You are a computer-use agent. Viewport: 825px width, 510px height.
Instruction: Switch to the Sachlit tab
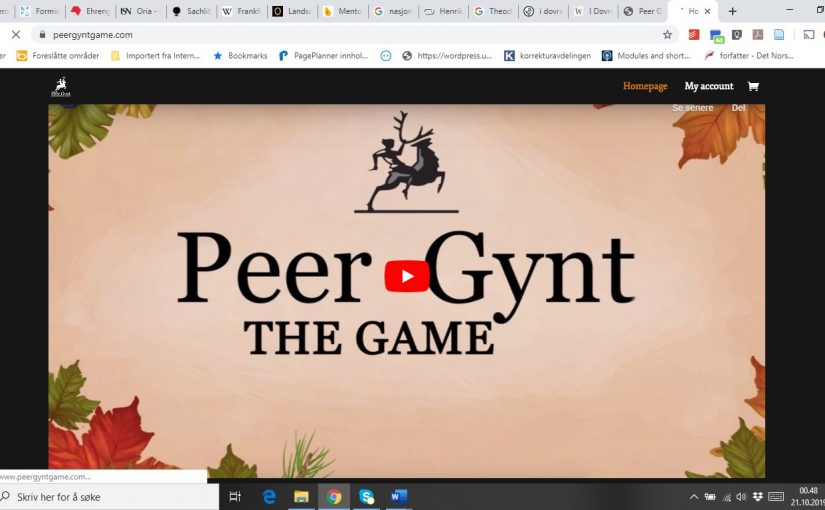192,11
